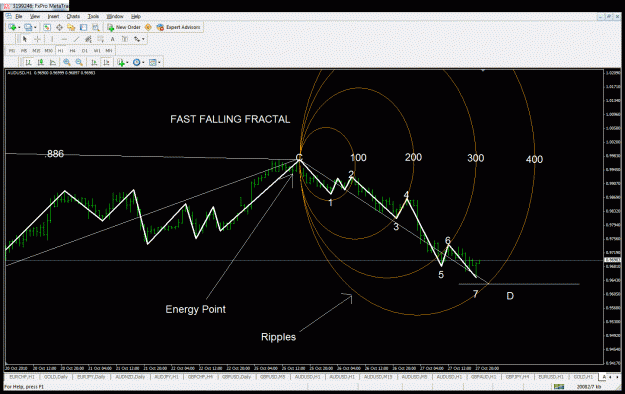The image size is (625, 394).
Task: Switch chart to MN timeframe
Action: (109, 51)
